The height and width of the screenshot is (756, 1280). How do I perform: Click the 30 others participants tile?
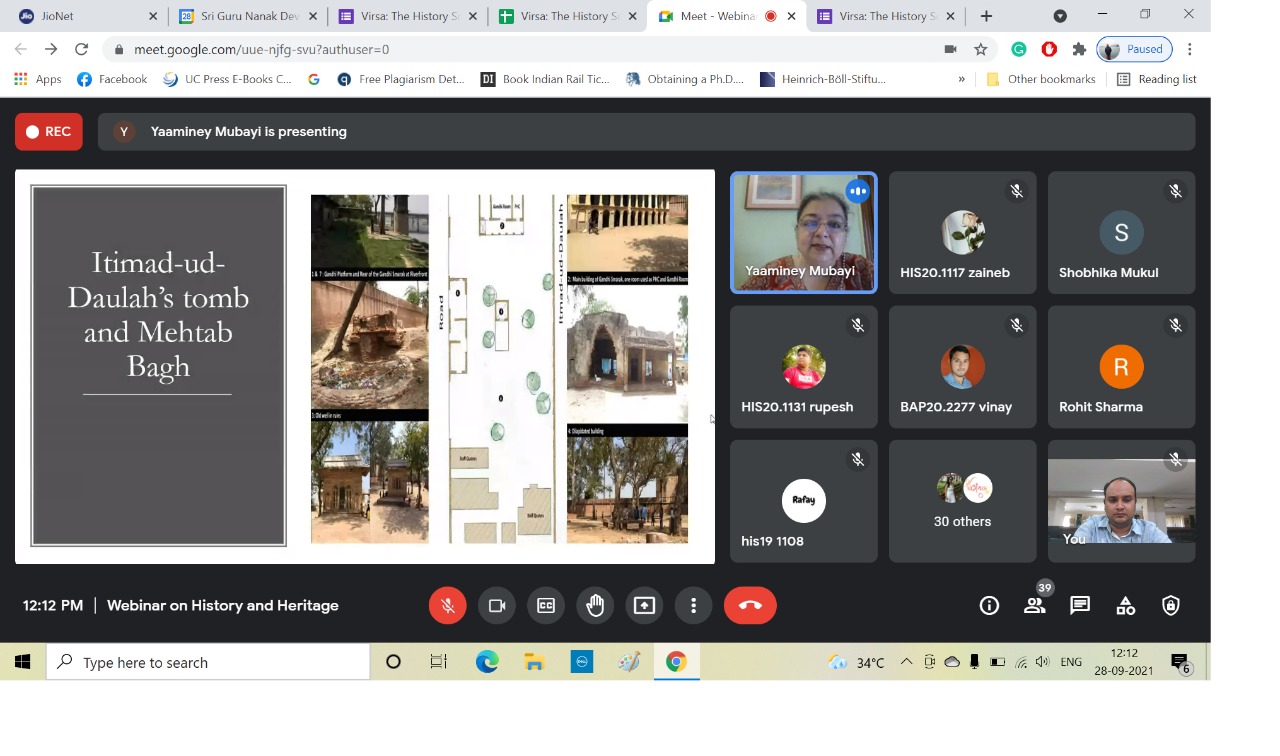pyautogui.click(x=962, y=501)
